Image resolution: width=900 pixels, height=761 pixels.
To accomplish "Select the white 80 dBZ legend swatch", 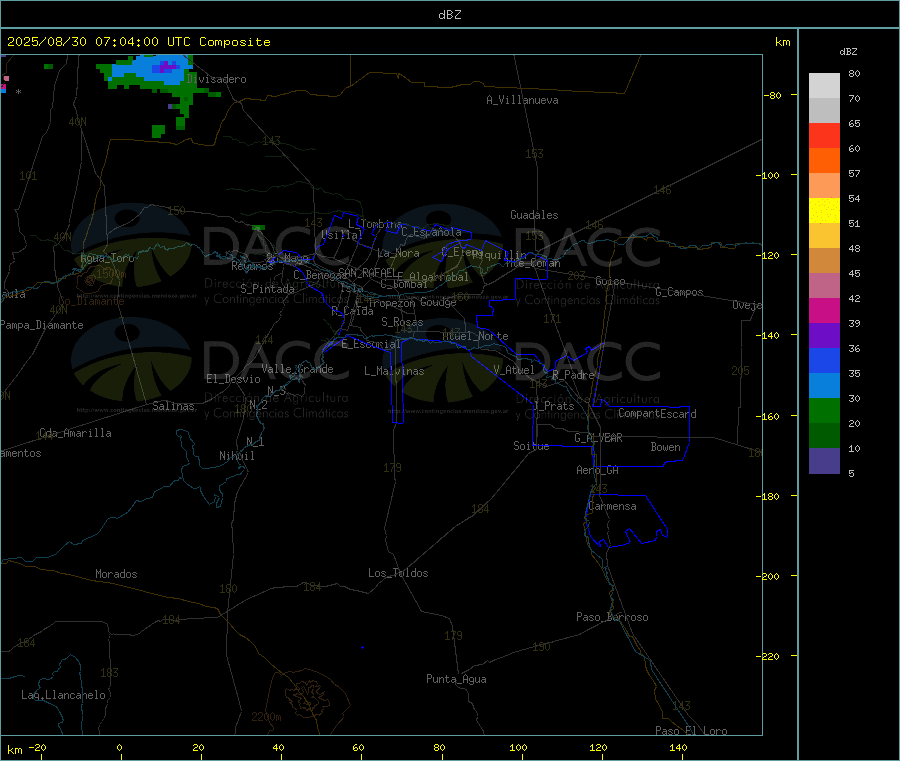I will pos(824,86).
